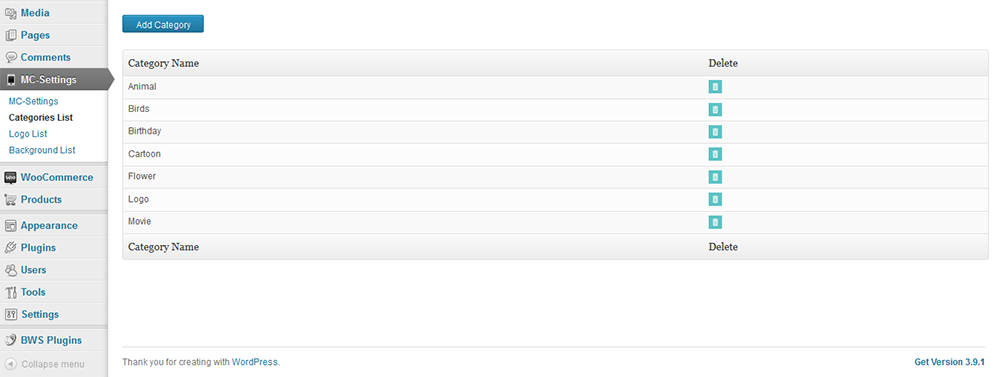This screenshot has height=377, width=1000.
Task: Click trash icon for Birds category
Action: click(x=715, y=110)
